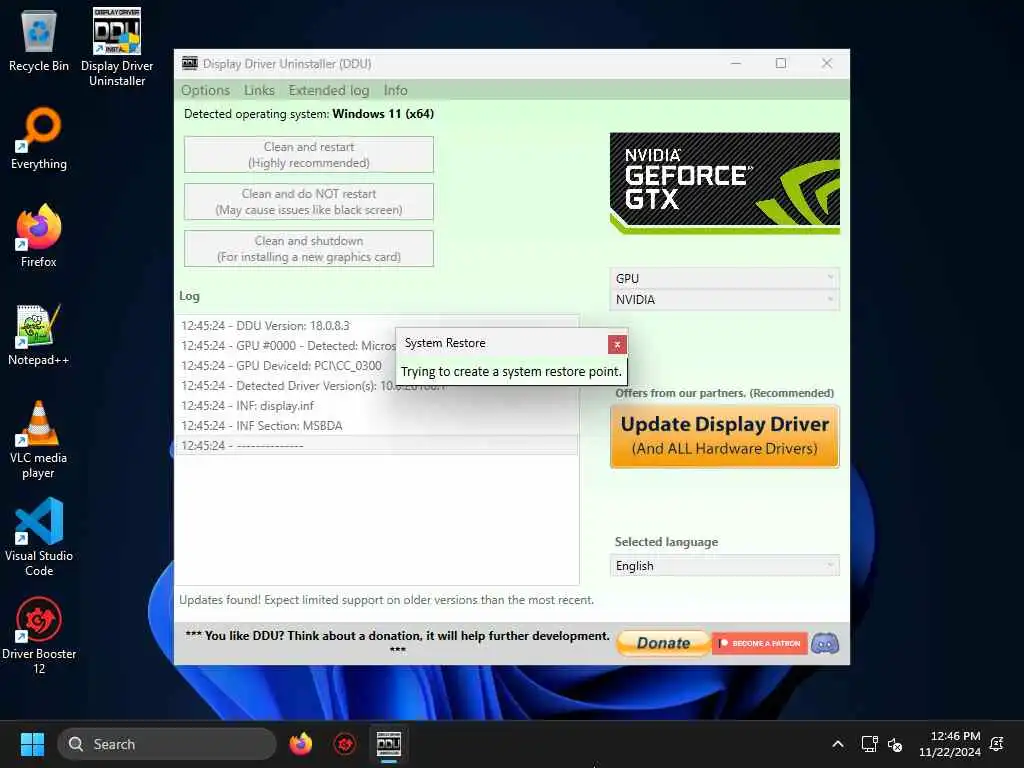Viewport: 1024px width, 768px height.
Task: Open the Options menu
Action: pyautogui.click(x=206, y=90)
